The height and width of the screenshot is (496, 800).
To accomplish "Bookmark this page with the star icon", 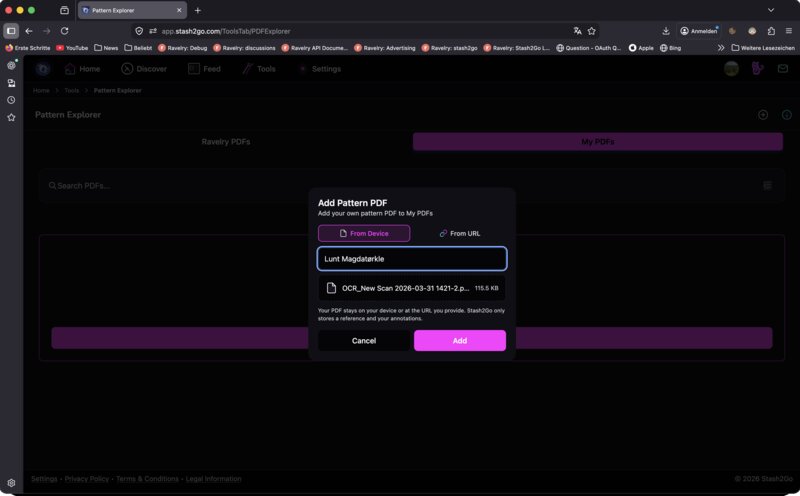I will click(x=592, y=31).
